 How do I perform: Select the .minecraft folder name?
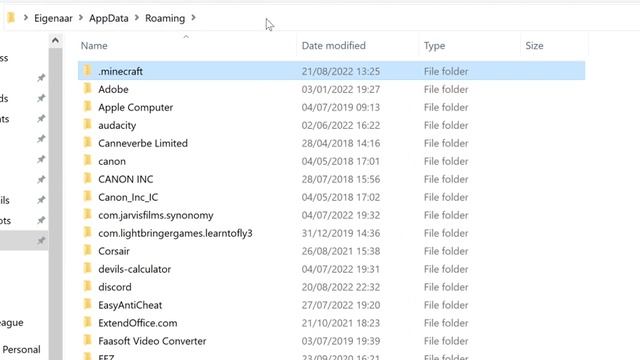[120, 71]
